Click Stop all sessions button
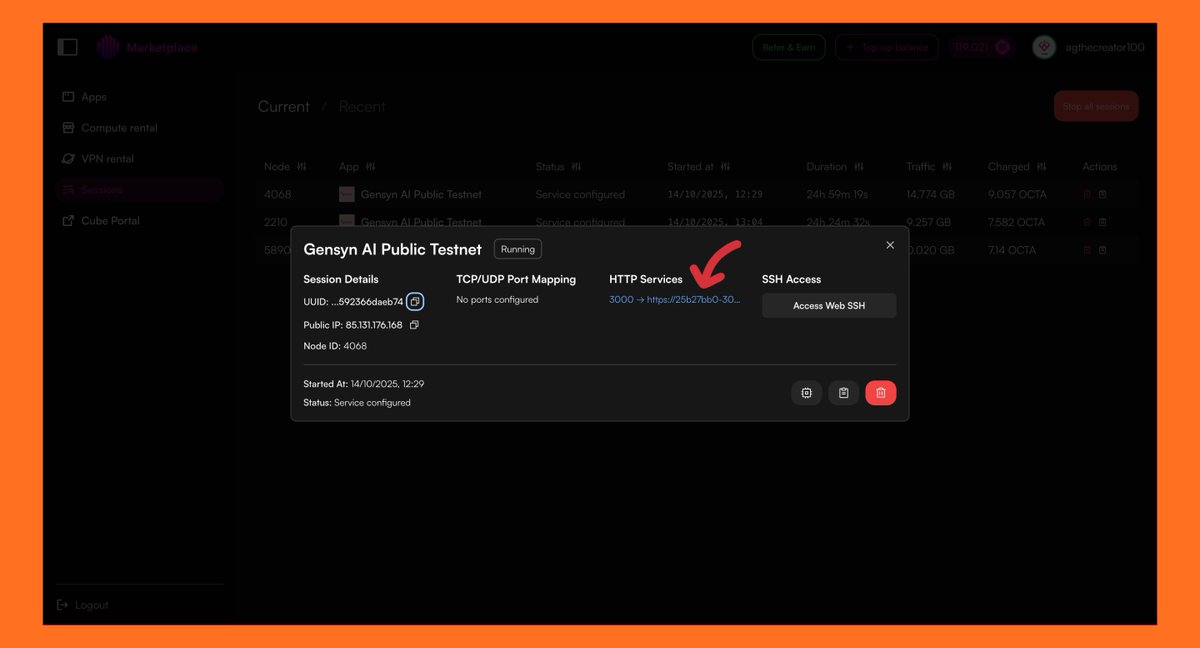The height and width of the screenshot is (648, 1200). point(1096,106)
